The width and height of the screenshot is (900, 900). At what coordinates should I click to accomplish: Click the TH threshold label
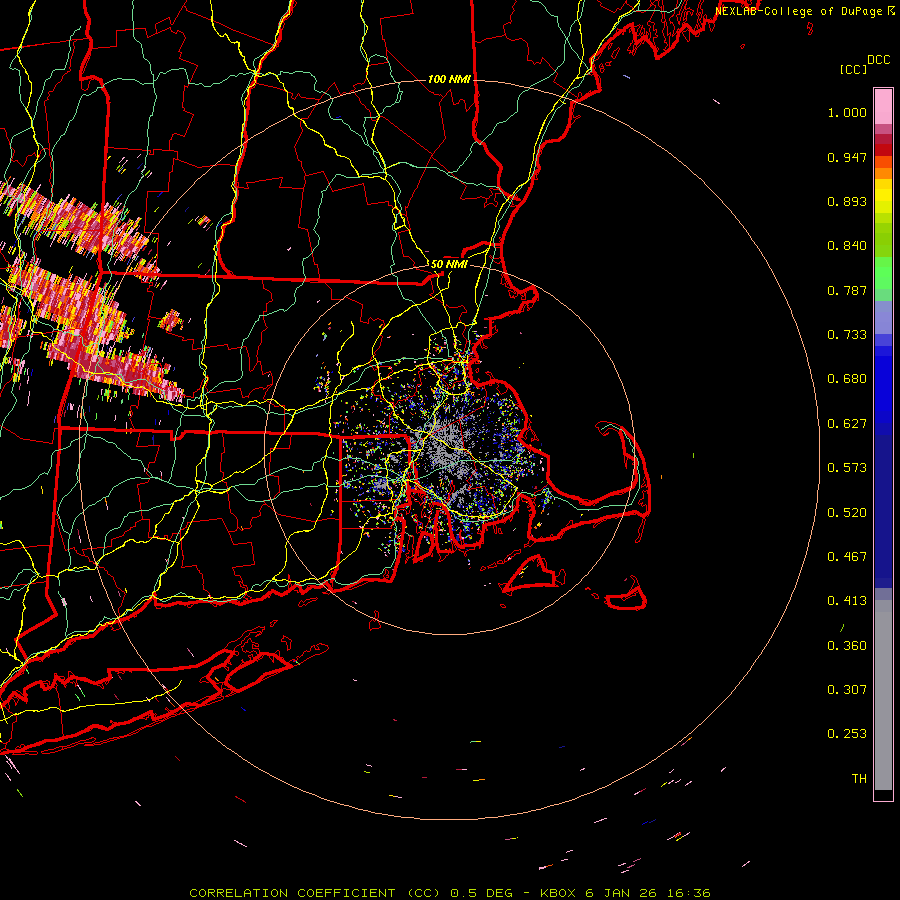(x=859, y=779)
